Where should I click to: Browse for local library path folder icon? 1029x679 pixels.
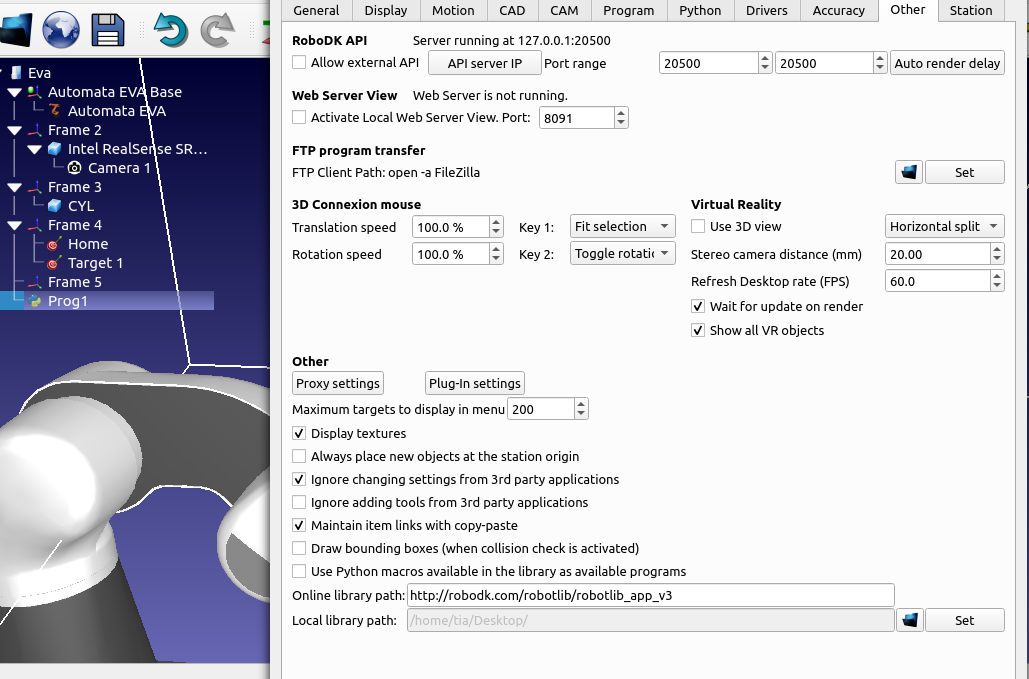click(908, 620)
